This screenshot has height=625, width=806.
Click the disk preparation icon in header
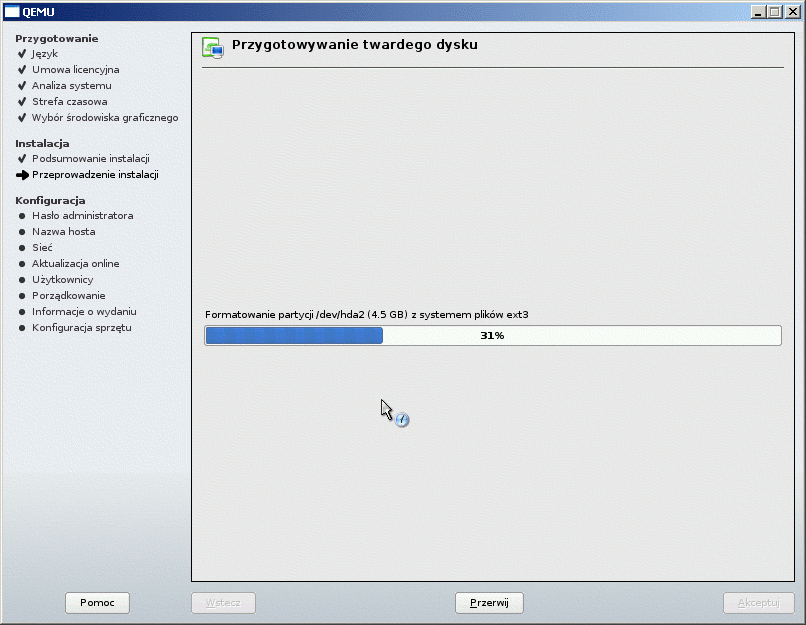pyautogui.click(x=212, y=47)
